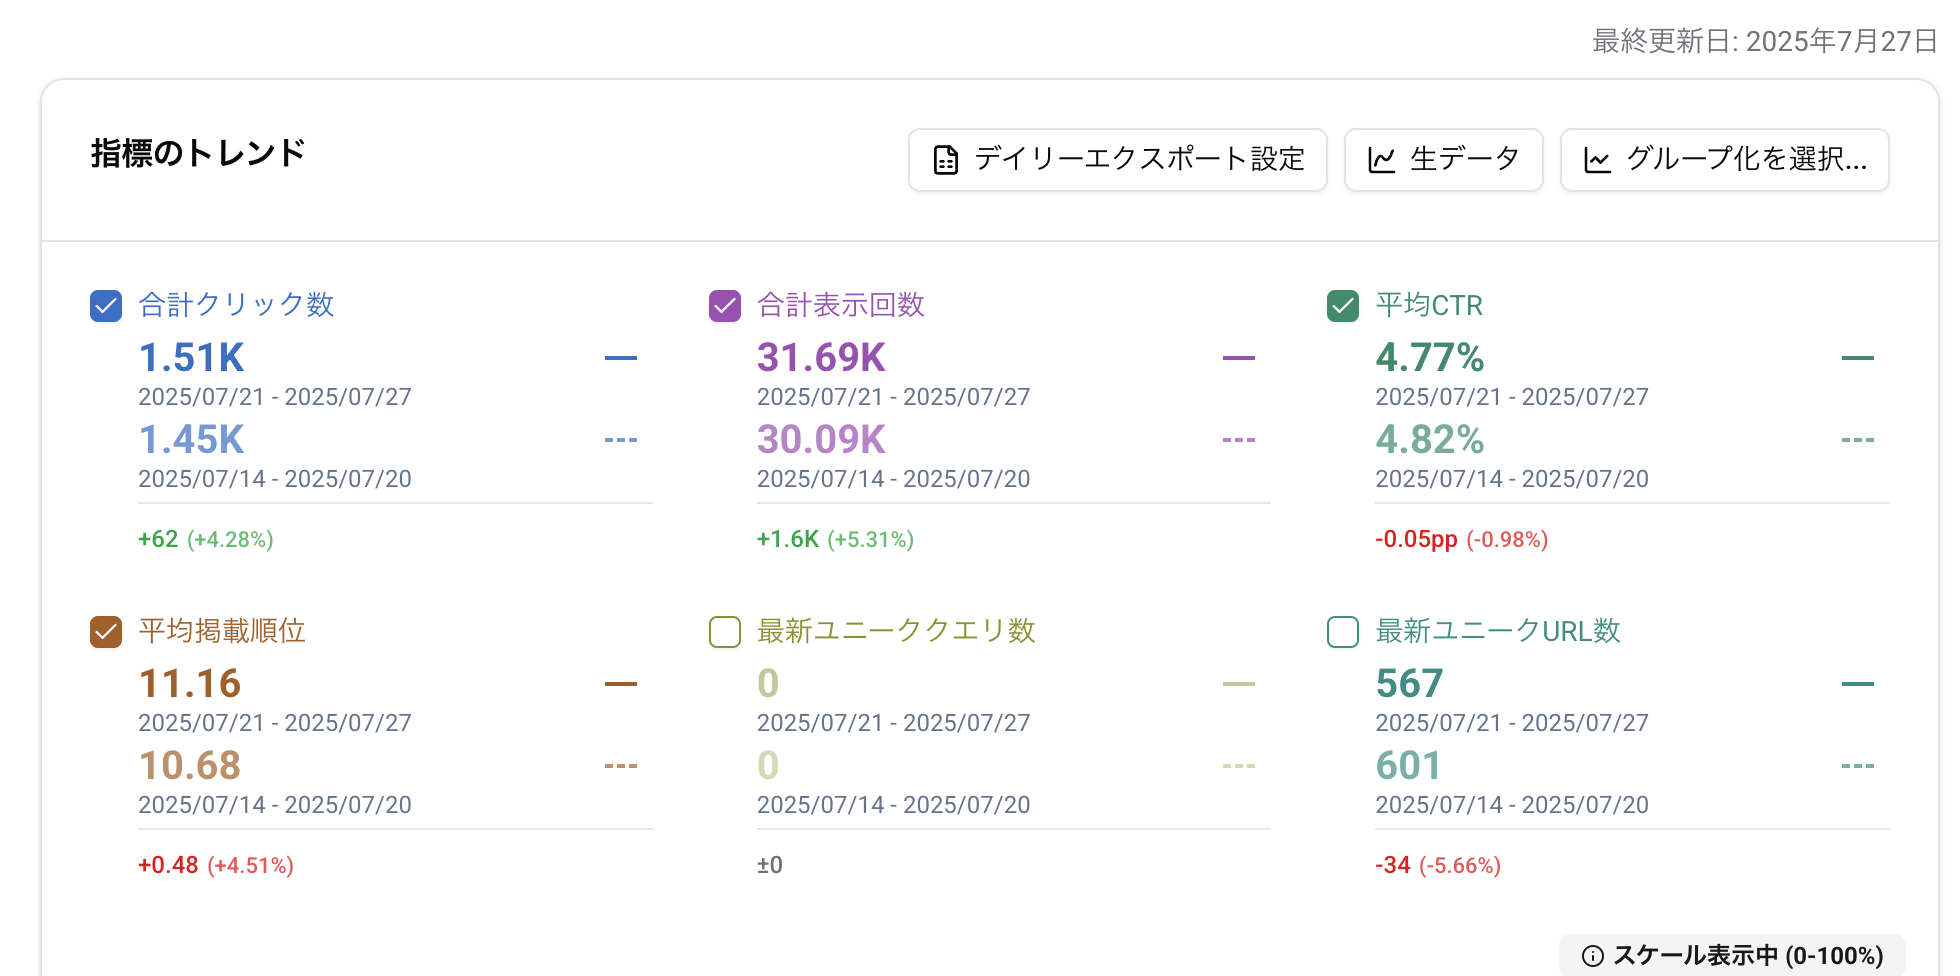Open デイリーエクスポート設定

1117,159
